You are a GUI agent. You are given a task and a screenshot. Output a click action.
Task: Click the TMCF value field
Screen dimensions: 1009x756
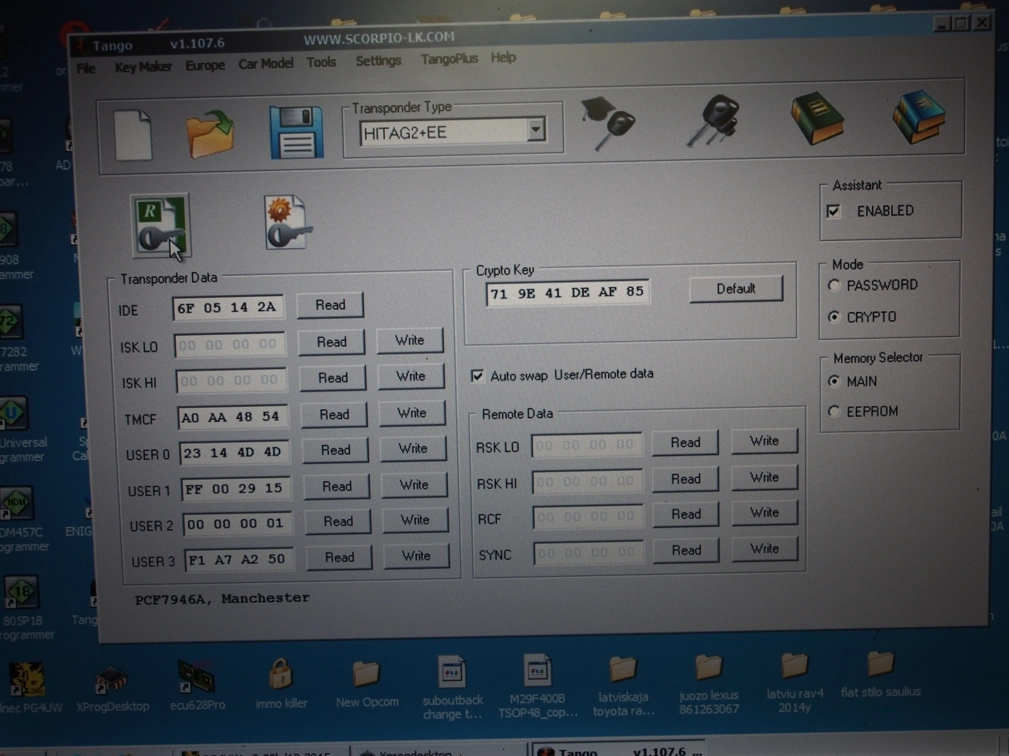[x=232, y=417]
